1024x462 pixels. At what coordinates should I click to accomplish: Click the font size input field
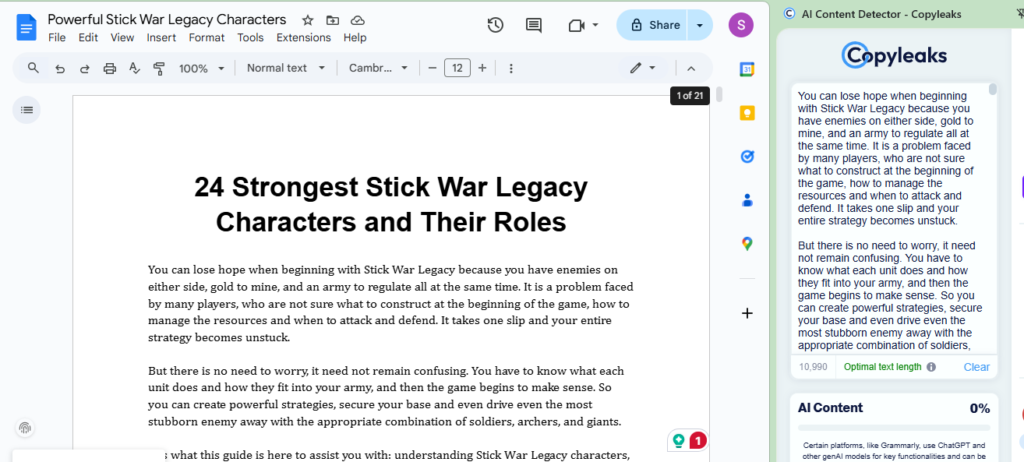coord(457,68)
